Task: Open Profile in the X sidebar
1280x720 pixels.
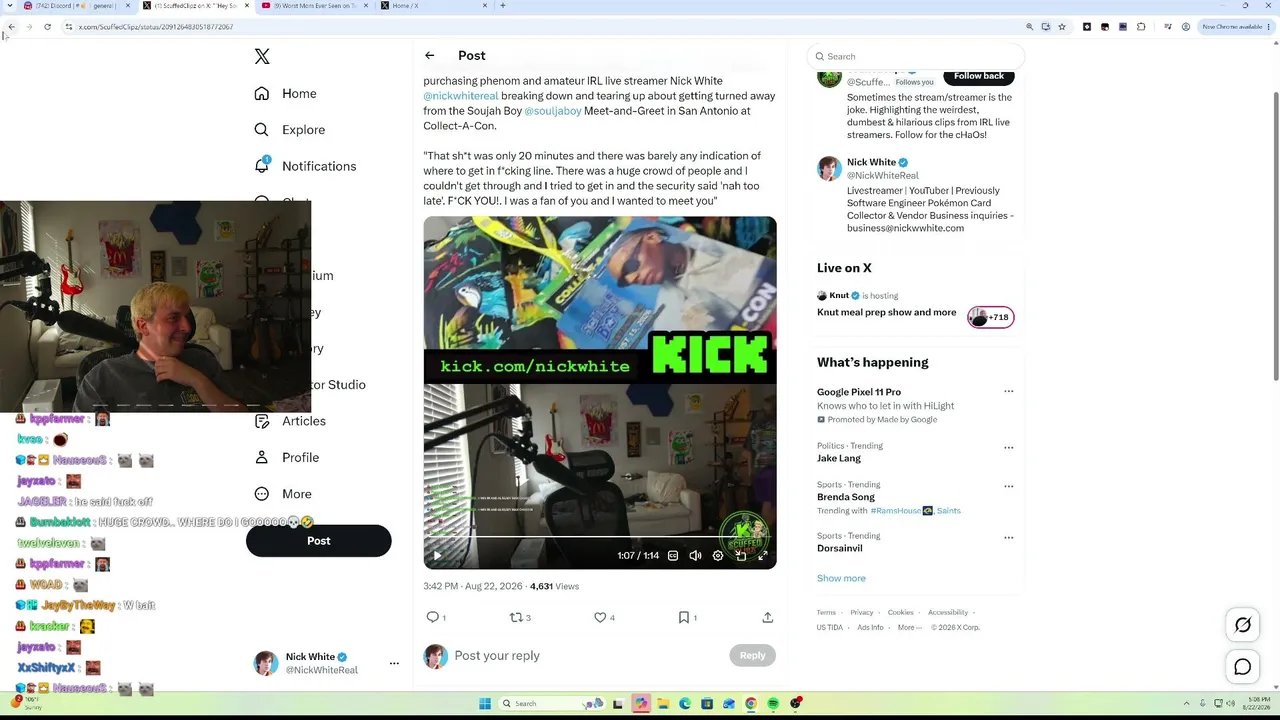Action: coord(286,457)
